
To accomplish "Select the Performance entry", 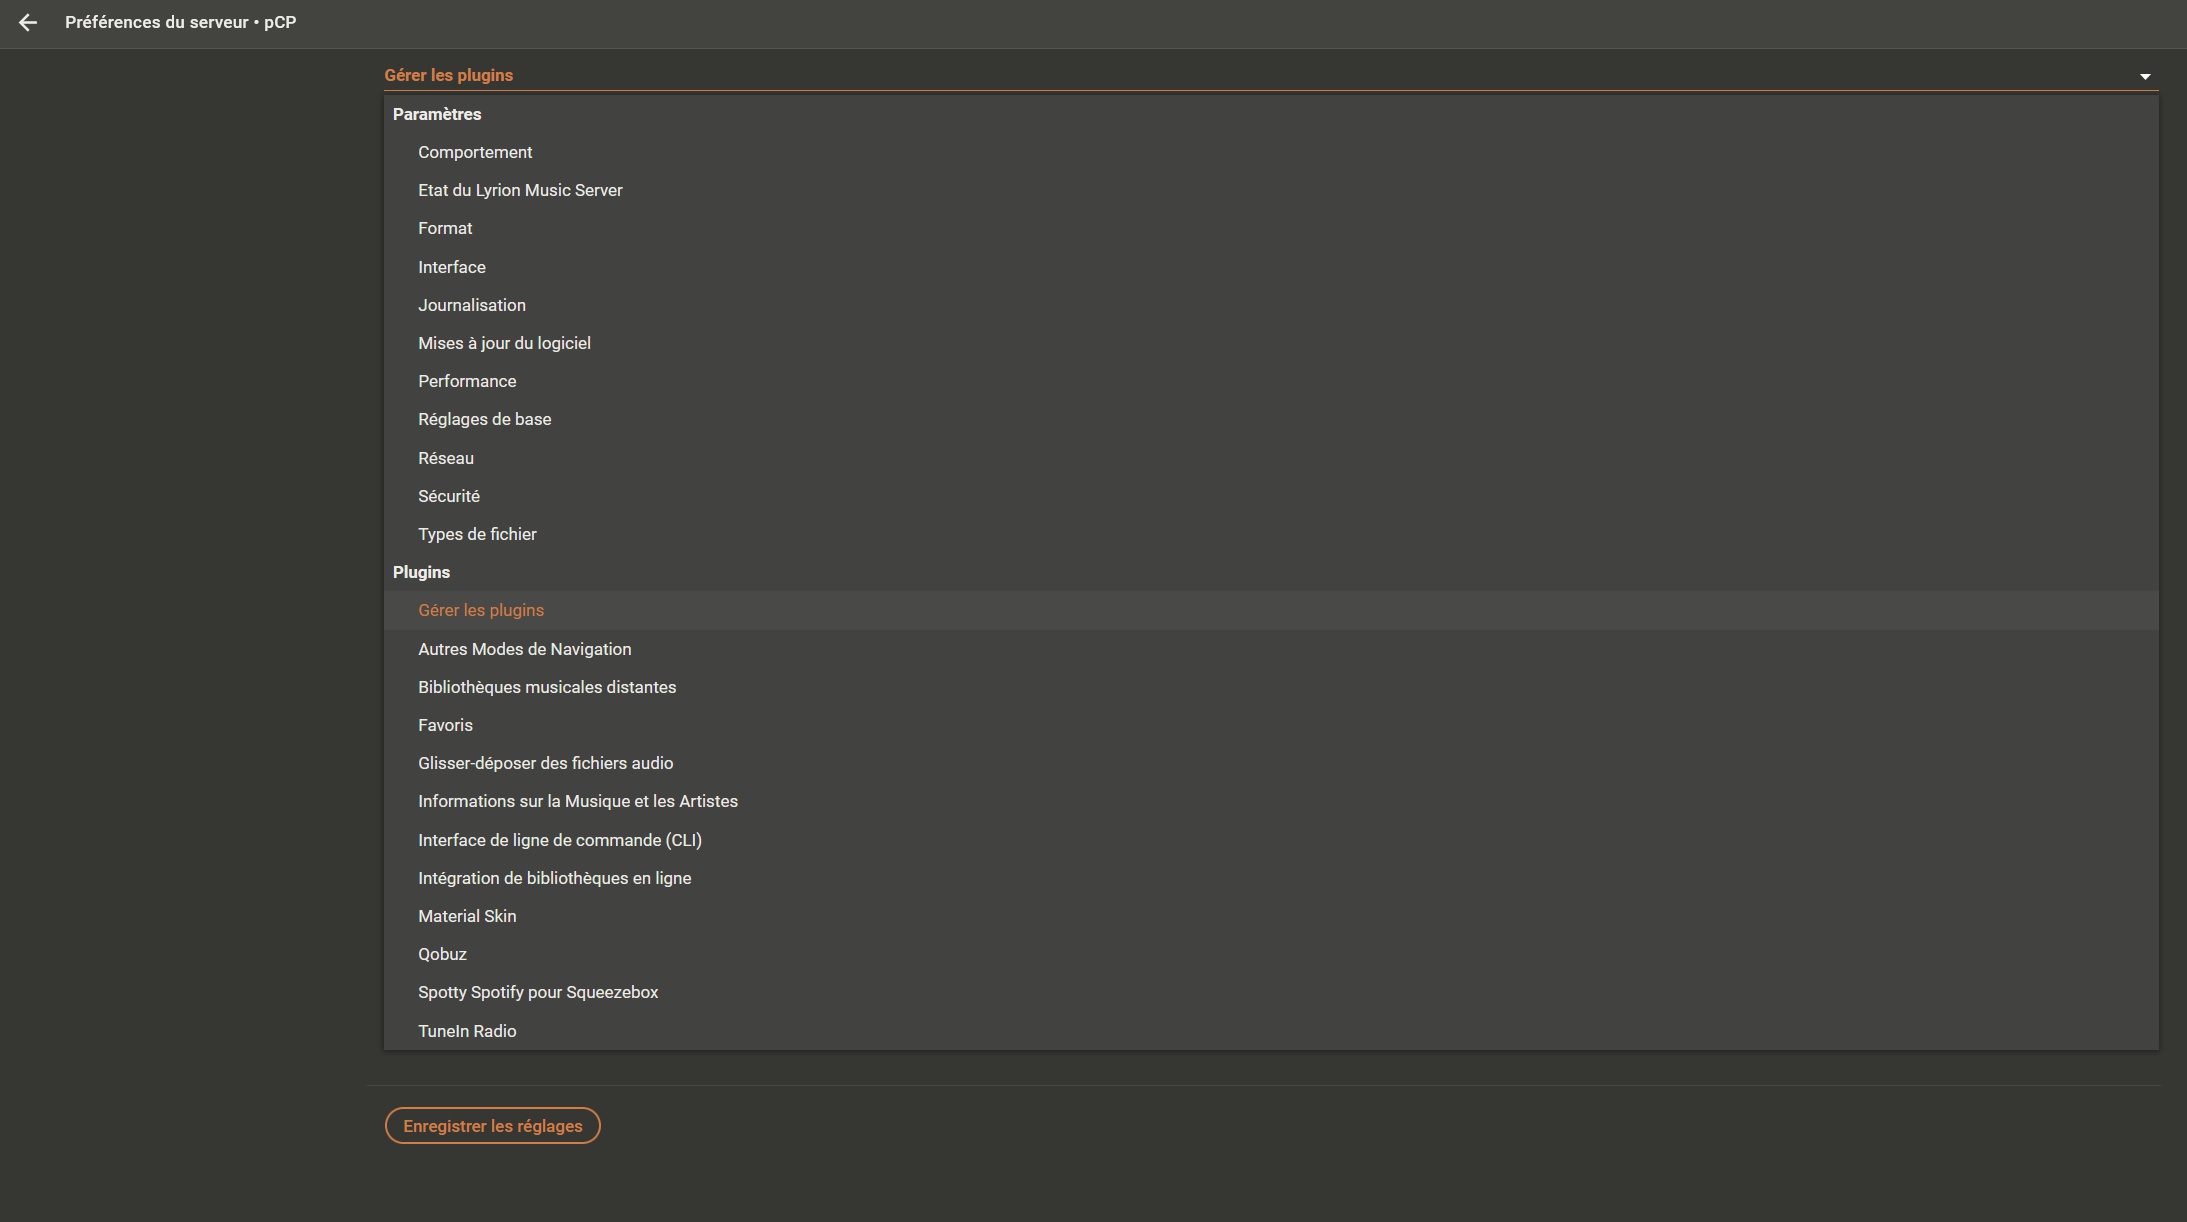I will tap(467, 381).
